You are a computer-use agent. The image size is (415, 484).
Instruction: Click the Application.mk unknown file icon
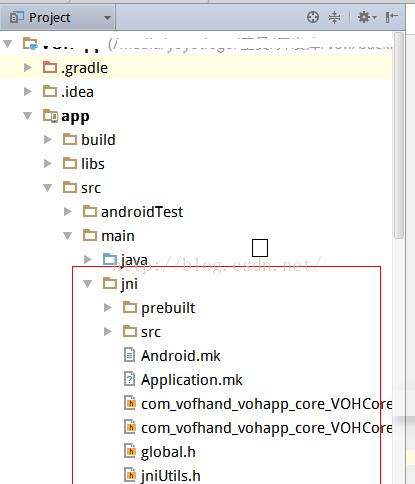129,379
